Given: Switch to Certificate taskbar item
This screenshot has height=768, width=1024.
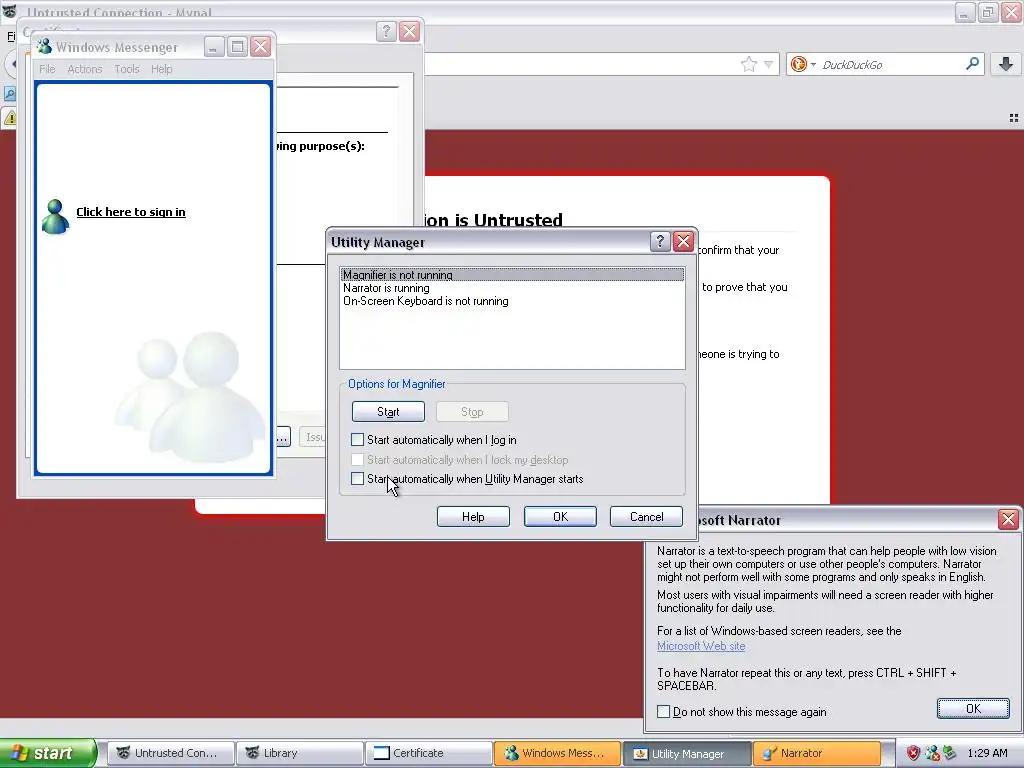Looking at the screenshot, I should 428,753.
